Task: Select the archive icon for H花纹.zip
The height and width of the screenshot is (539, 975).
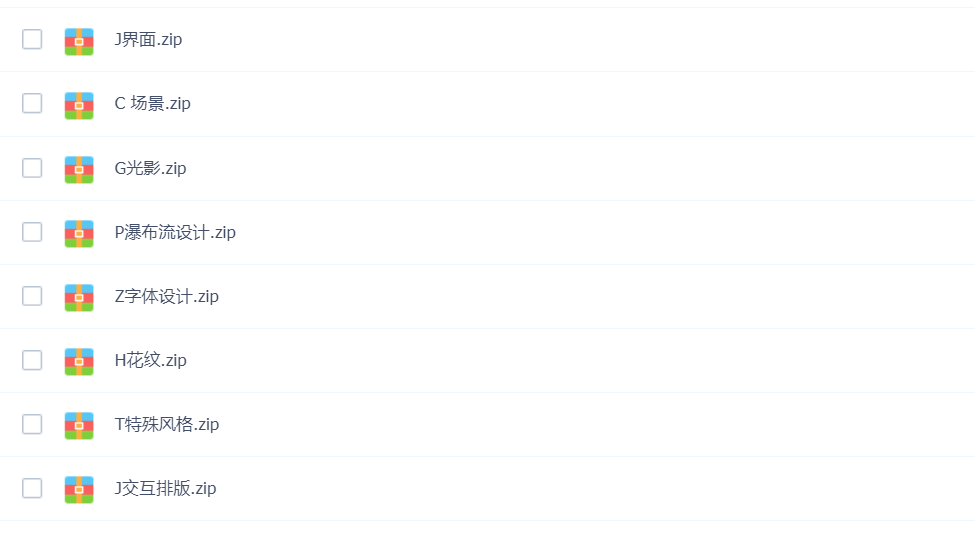Action: pos(79,362)
